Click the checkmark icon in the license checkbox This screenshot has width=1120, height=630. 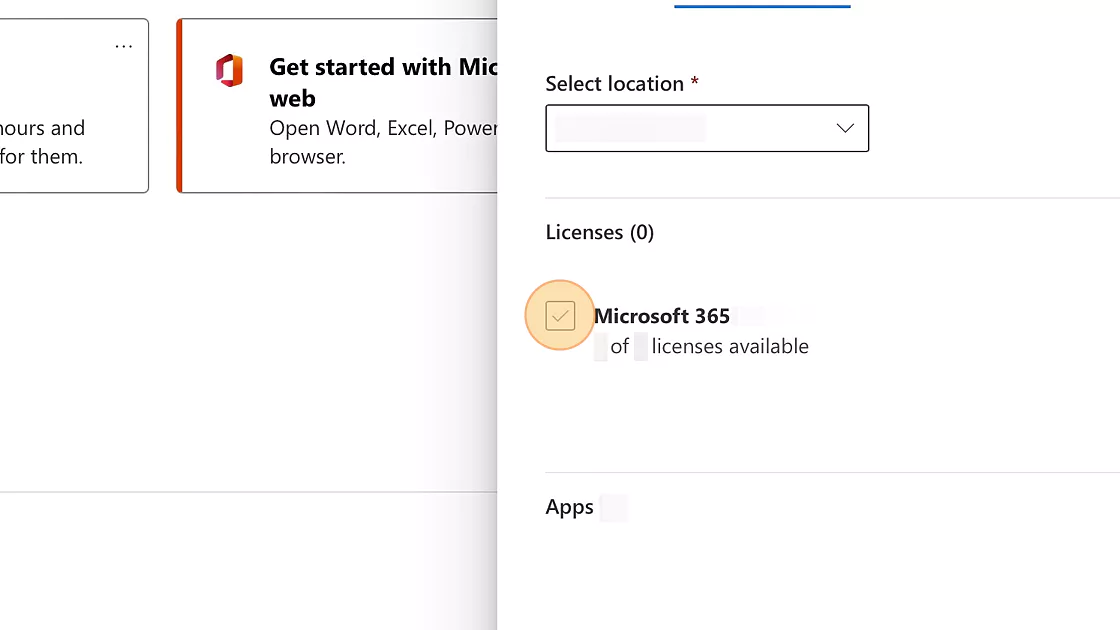click(x=559, y=315)
